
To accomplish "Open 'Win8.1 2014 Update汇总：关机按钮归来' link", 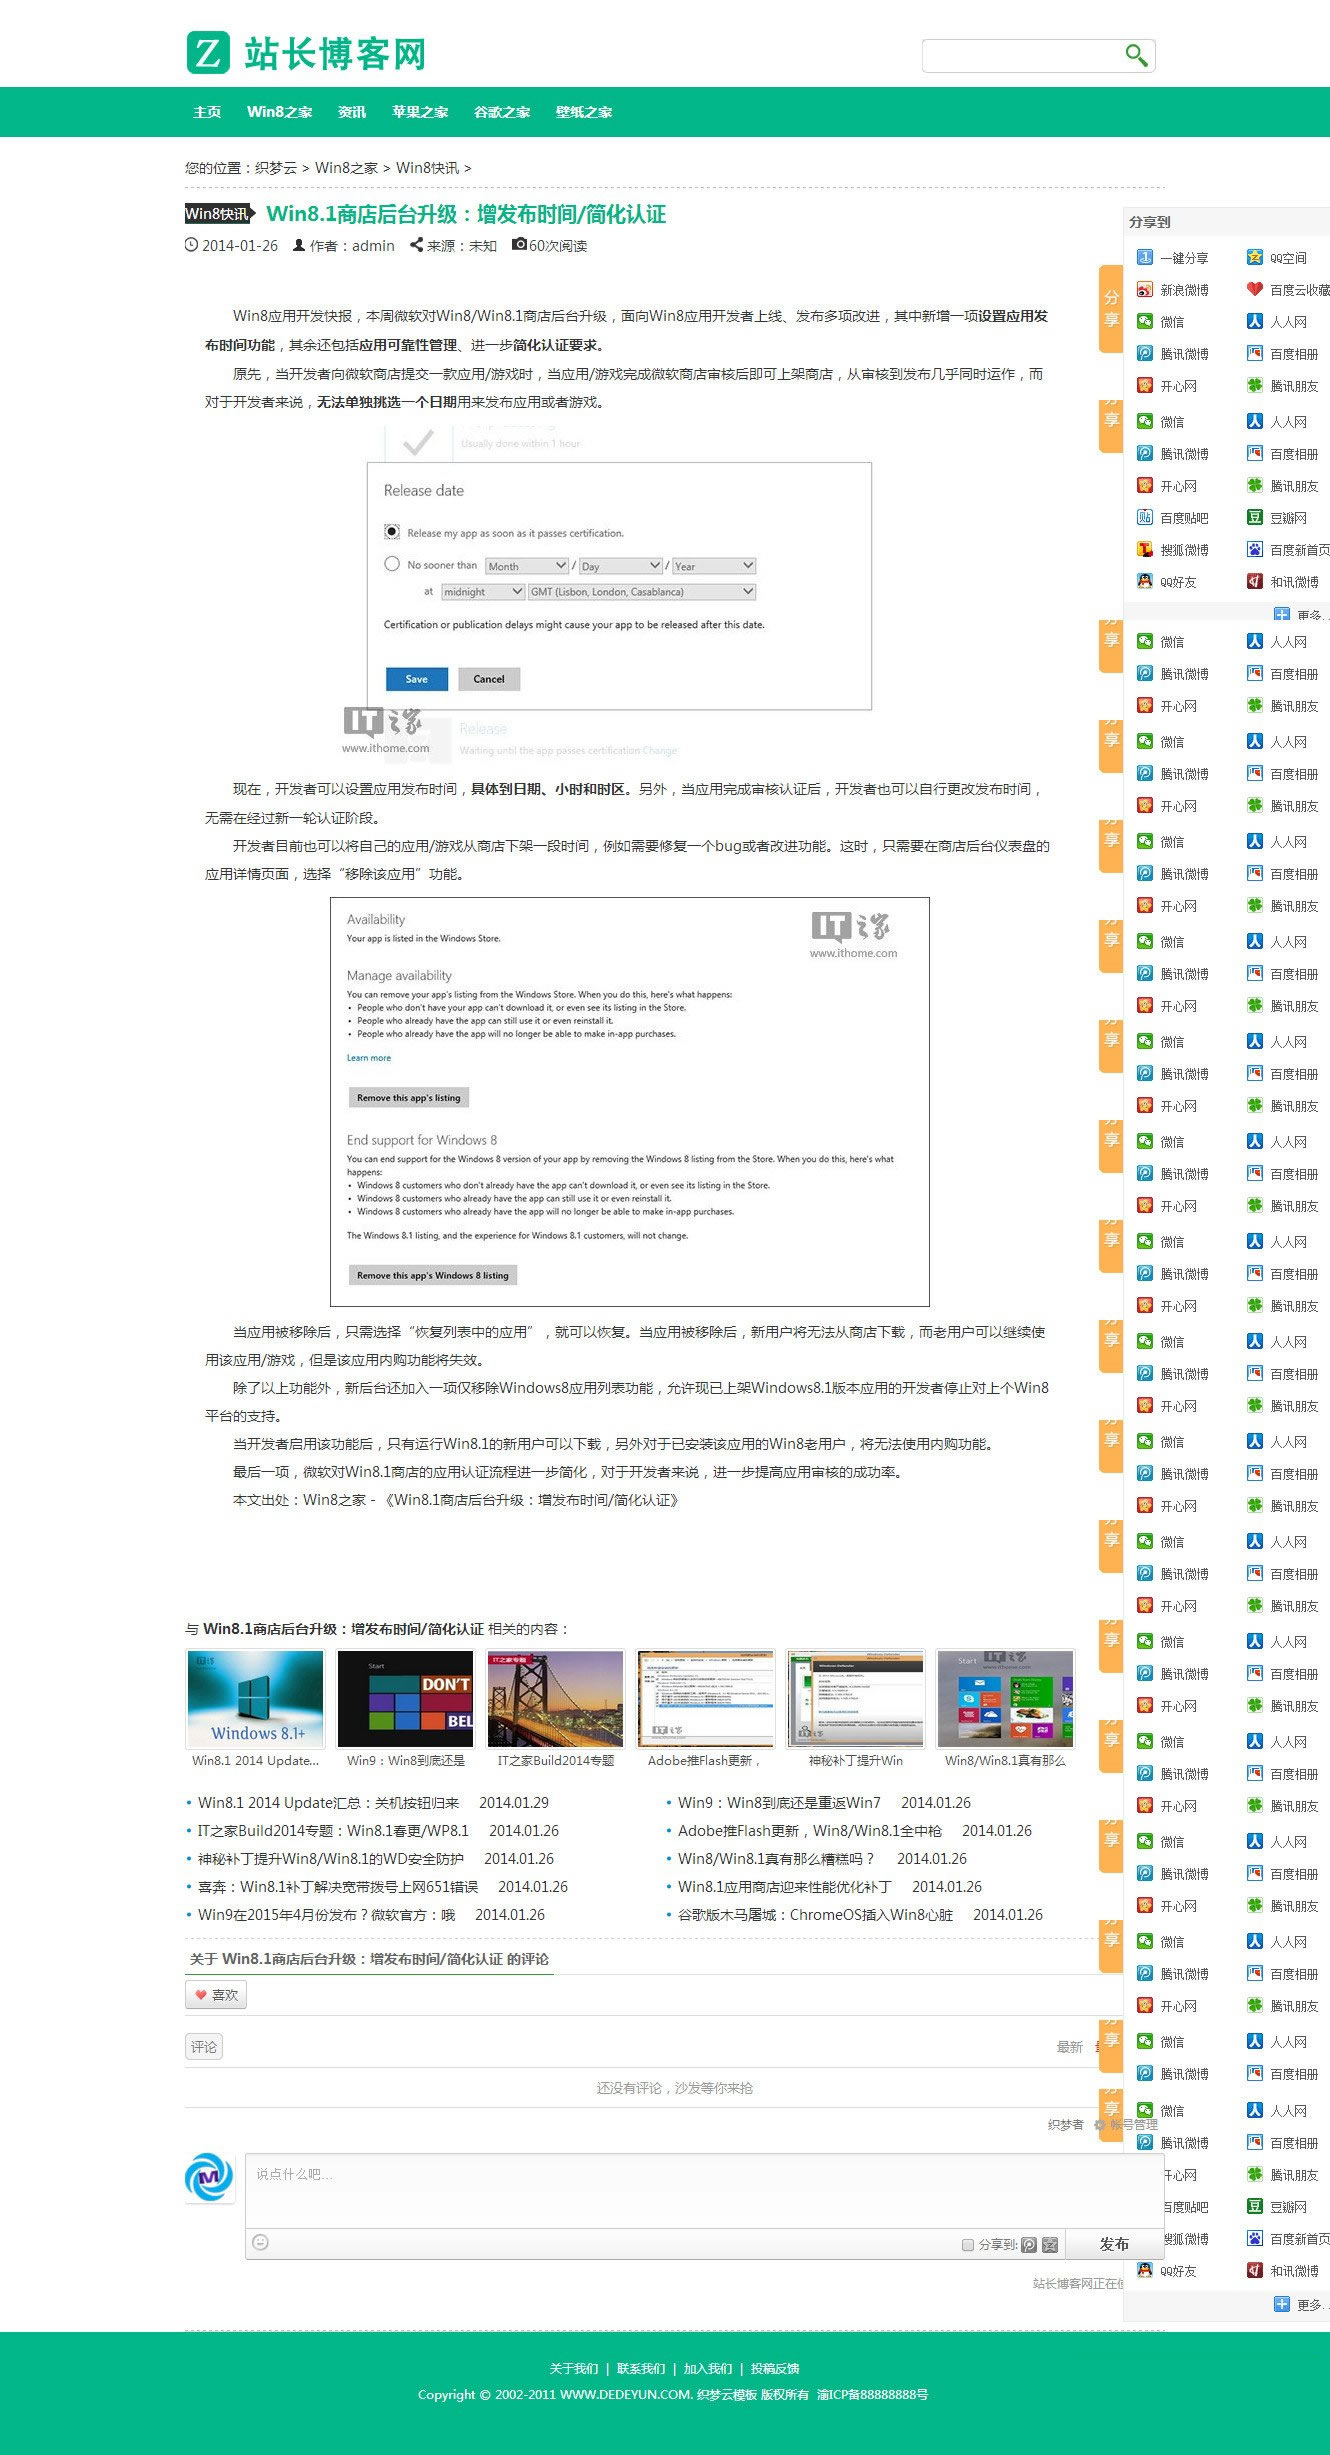I will [328, 1802].
